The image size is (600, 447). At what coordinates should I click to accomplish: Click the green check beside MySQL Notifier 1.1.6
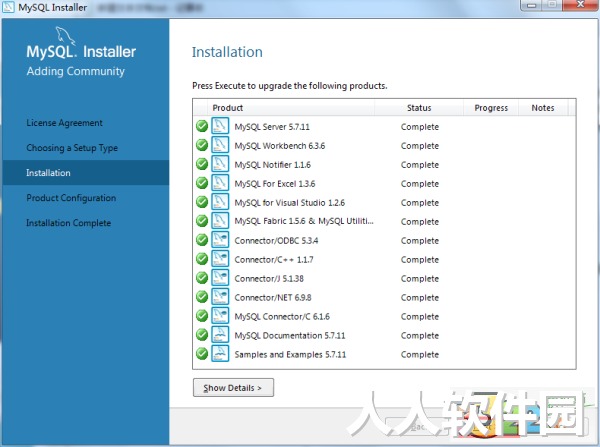(202, 164)
